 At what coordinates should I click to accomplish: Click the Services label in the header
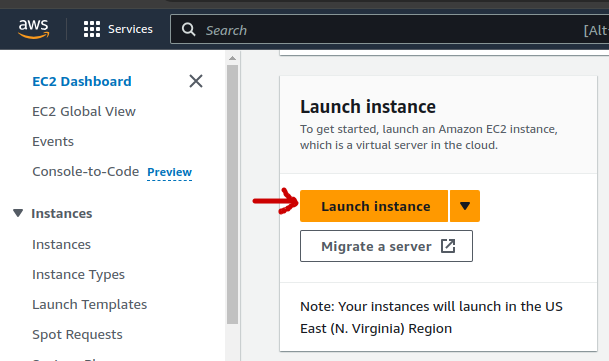point(130,29)
